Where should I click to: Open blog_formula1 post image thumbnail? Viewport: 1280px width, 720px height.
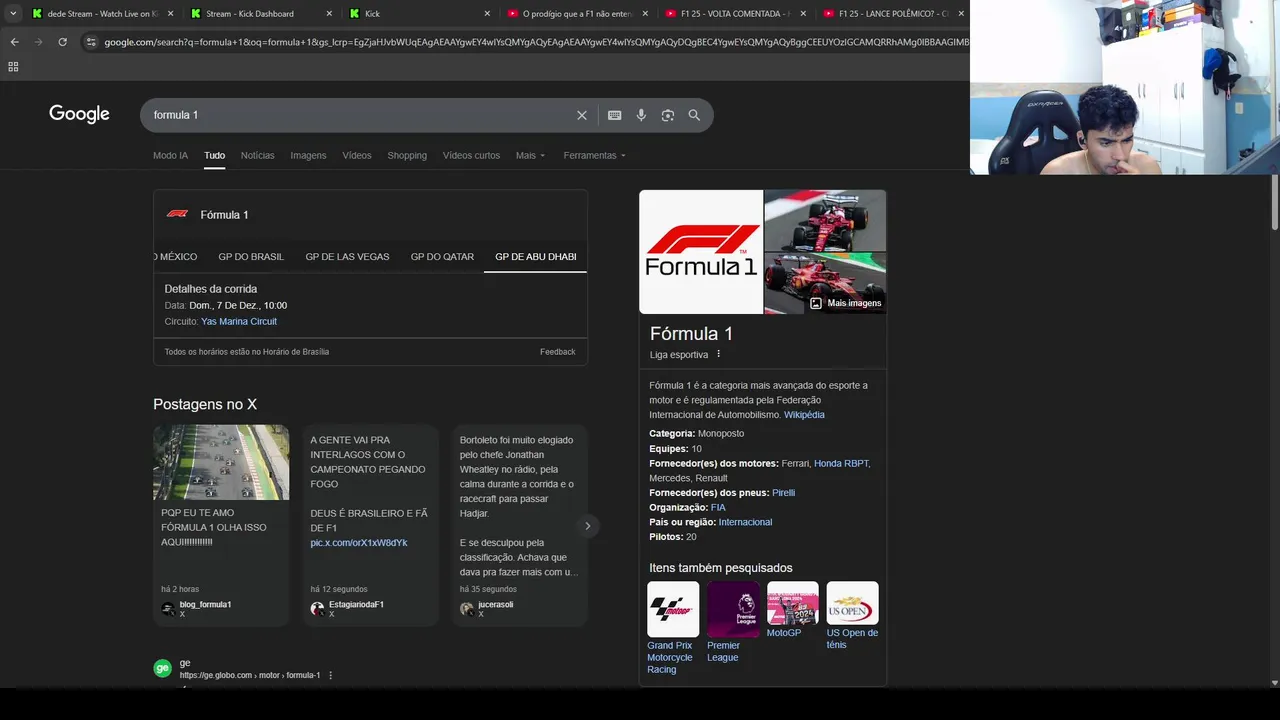pos(221,462)
